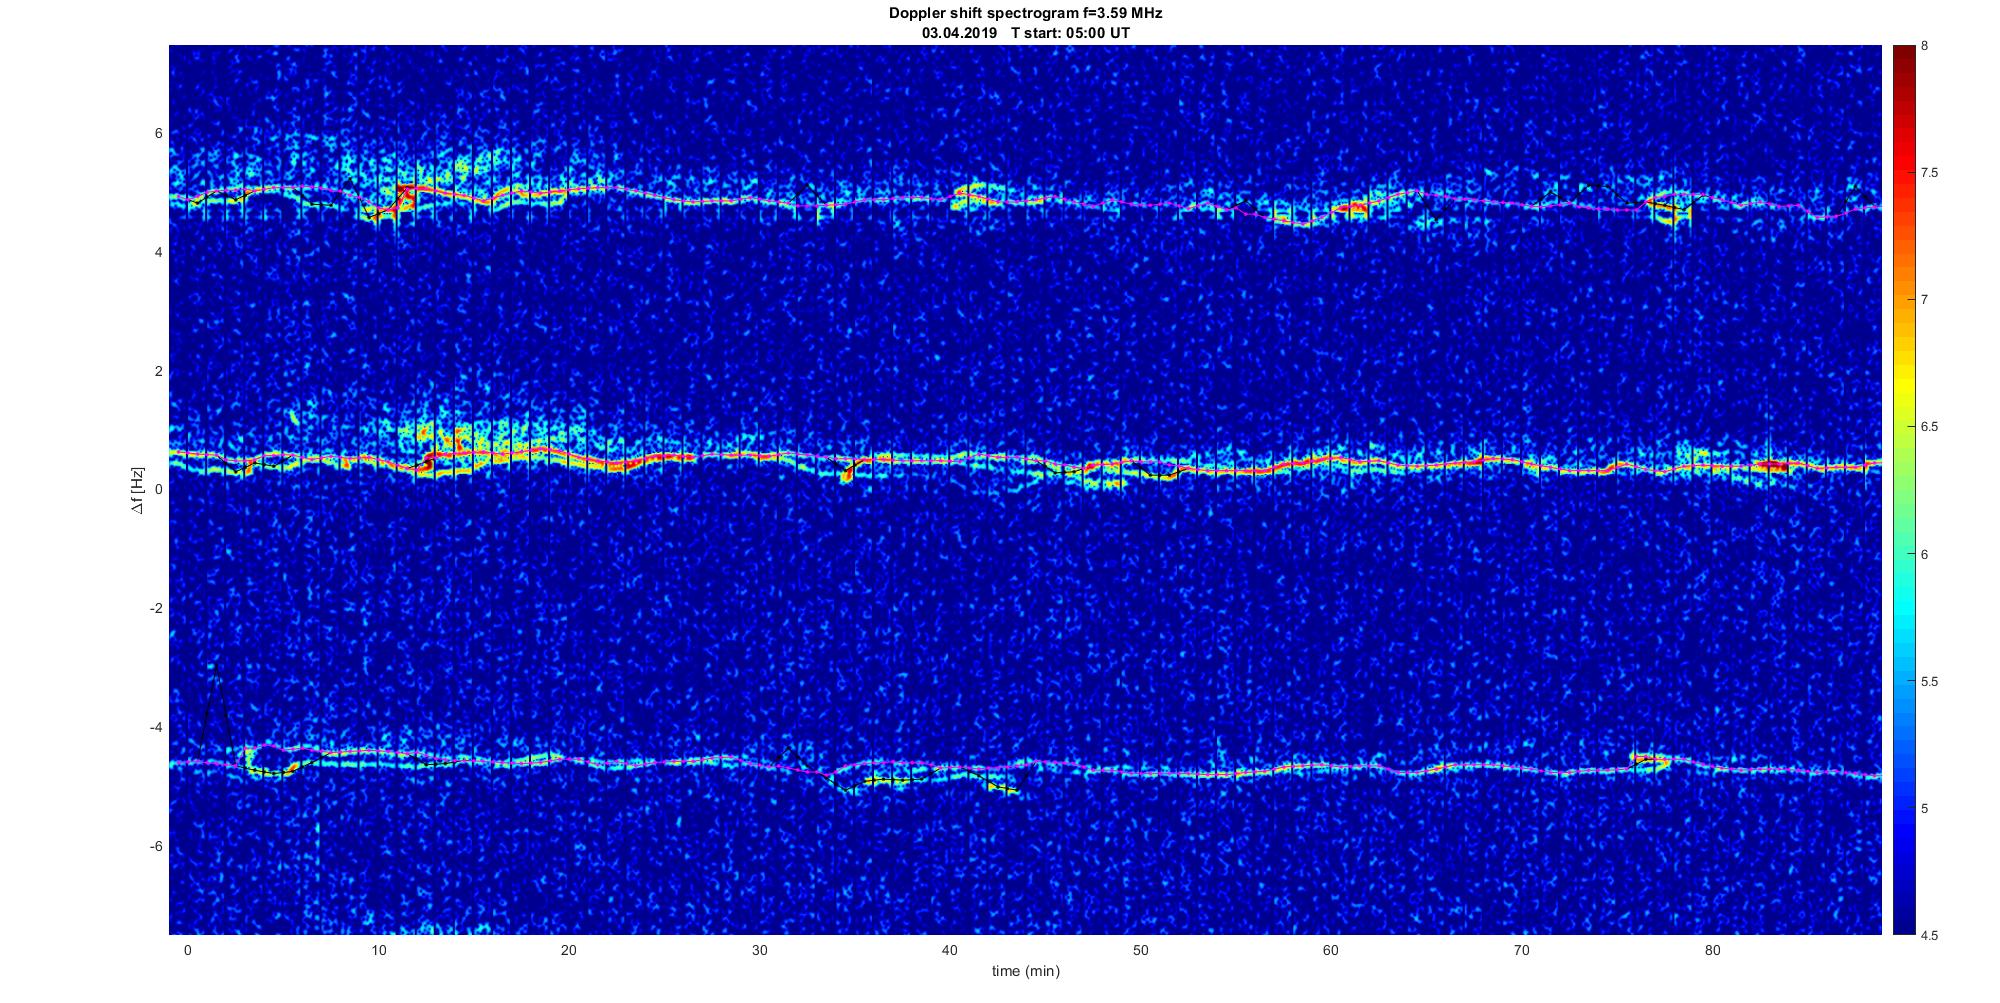The image size is (2000, 1003).
Task: Click the y-axis tick label -6
Action: [157, 846]
